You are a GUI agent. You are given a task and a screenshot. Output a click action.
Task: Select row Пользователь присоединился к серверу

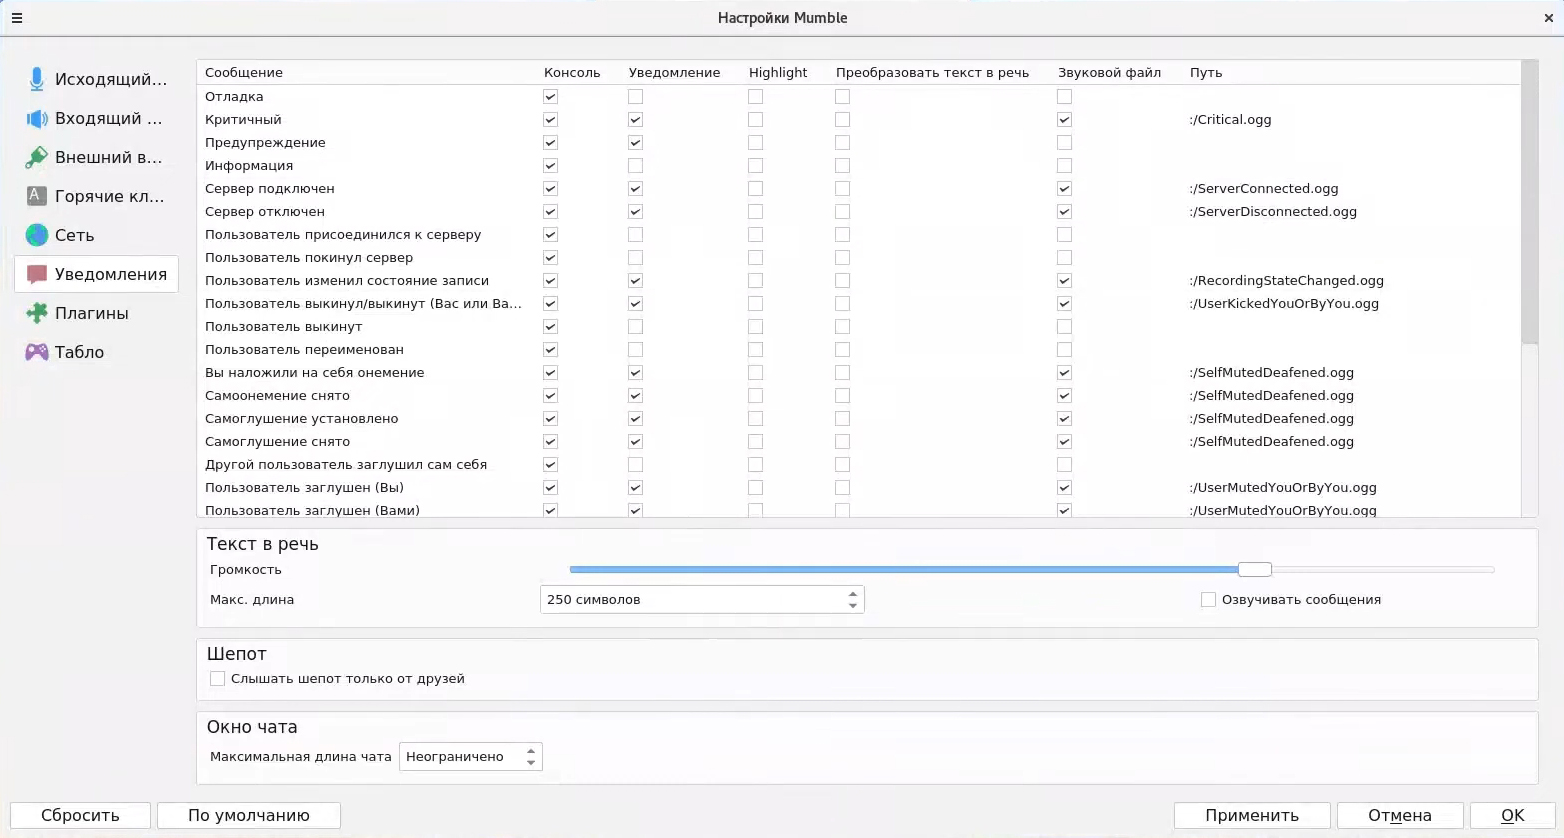(x=343, y=235)
